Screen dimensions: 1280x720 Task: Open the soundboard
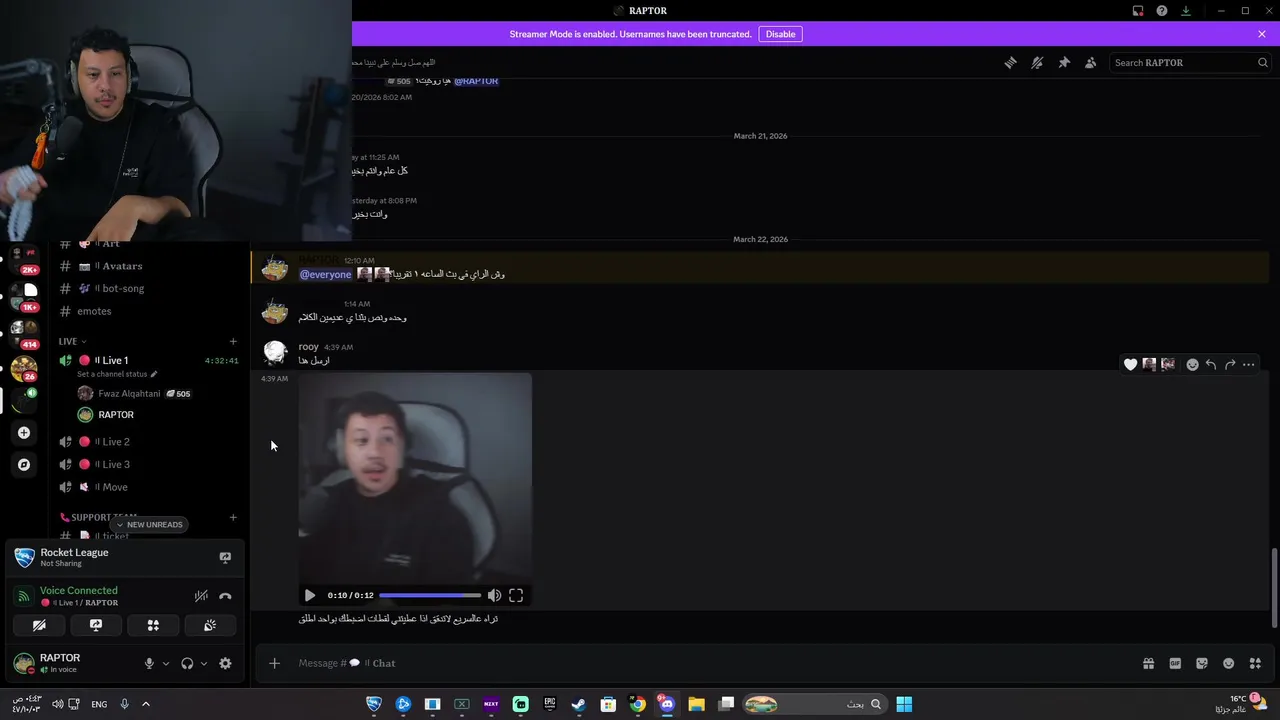pos(210,625)
